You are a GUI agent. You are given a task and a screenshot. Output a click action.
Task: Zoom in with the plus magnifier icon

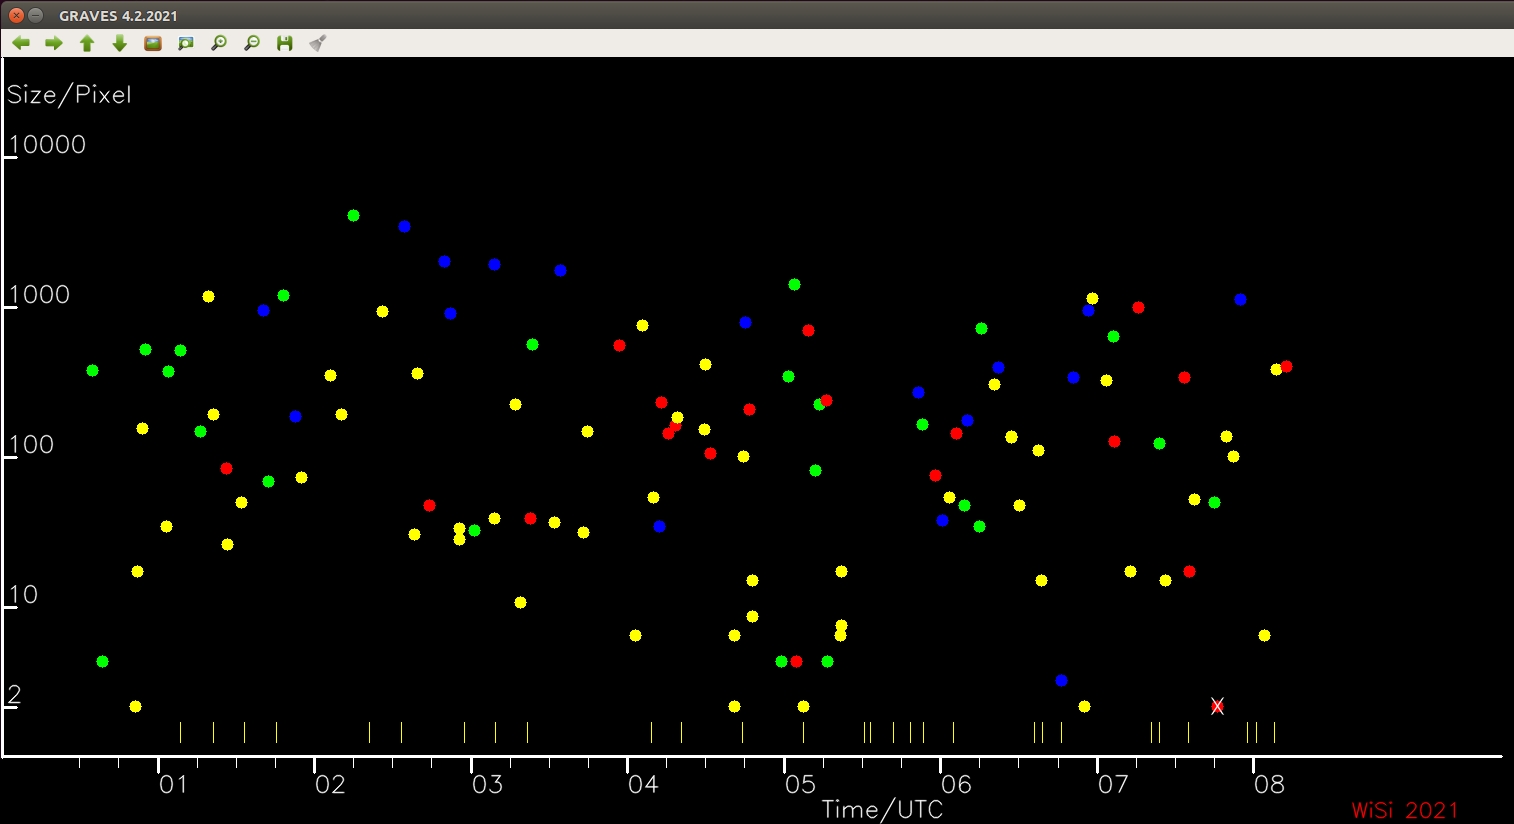click(x=219, y=43)
